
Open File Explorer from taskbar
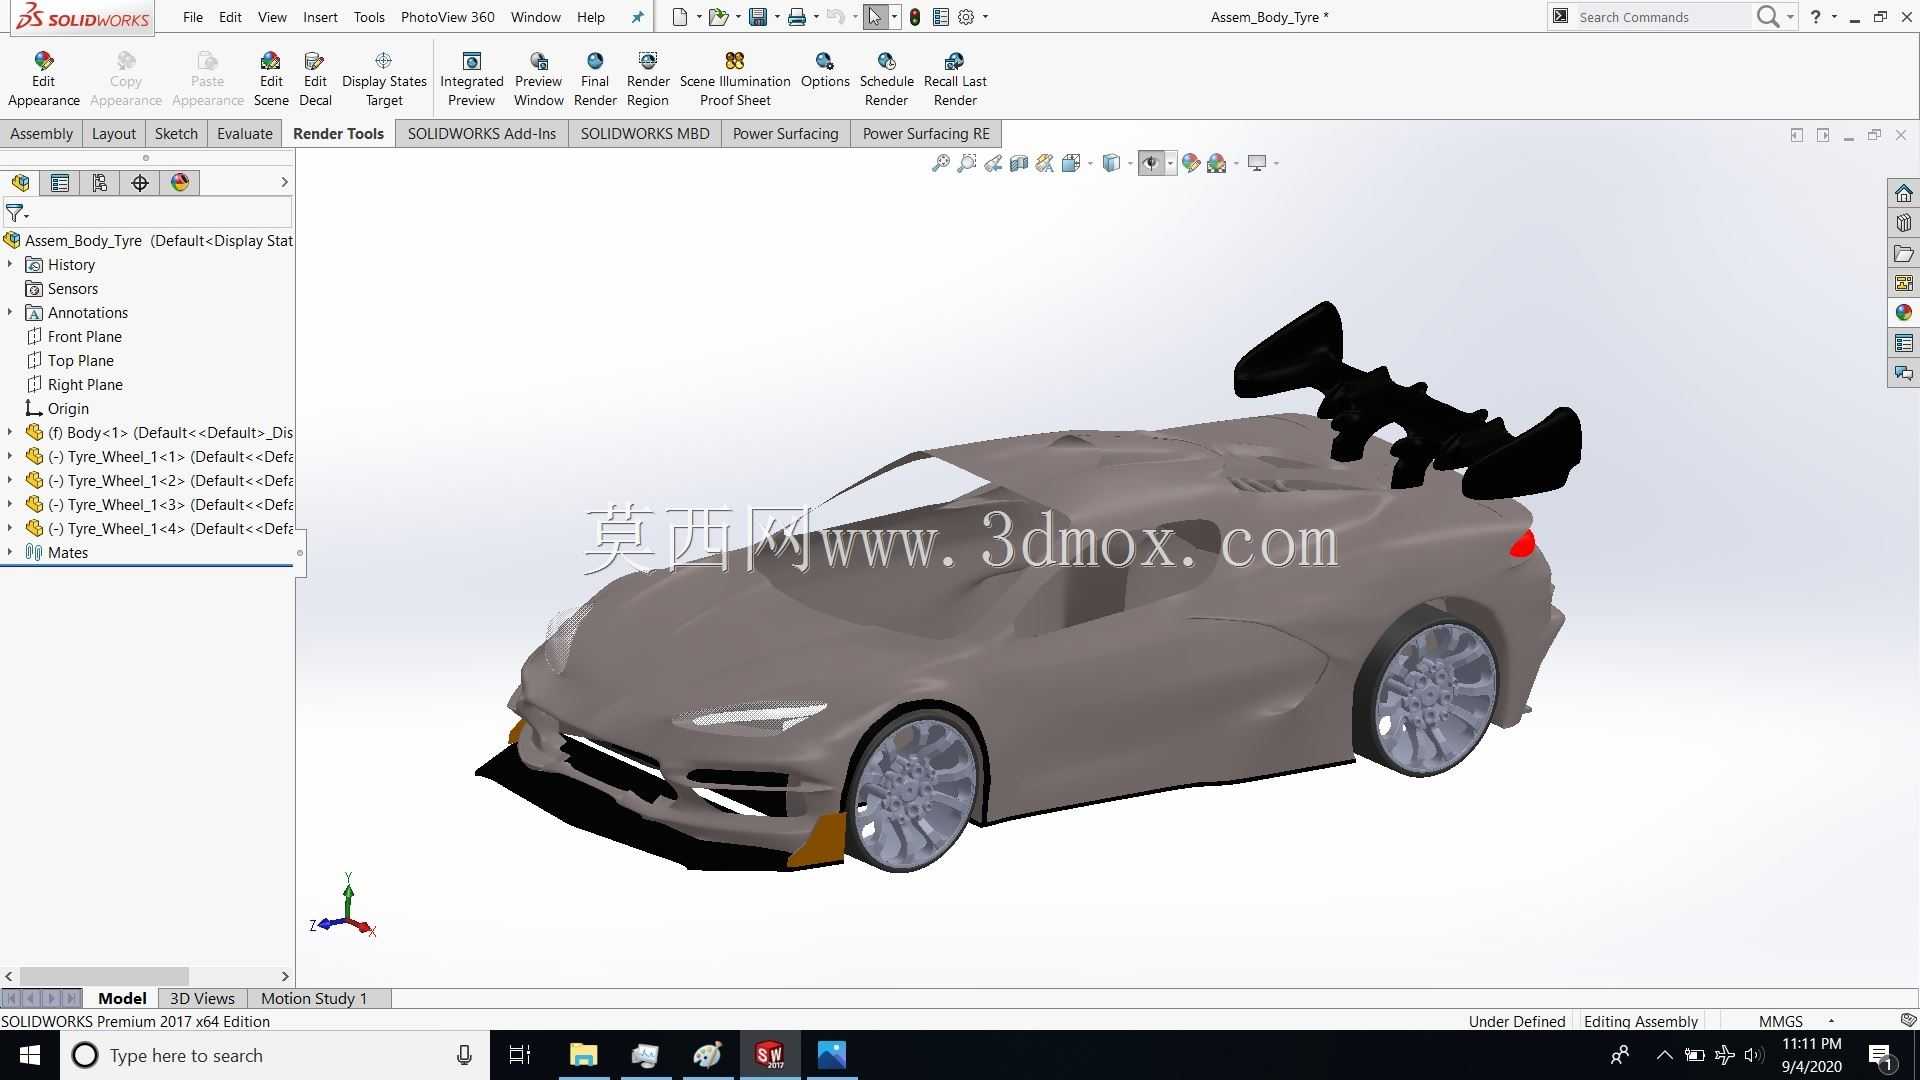(583, 1055)
